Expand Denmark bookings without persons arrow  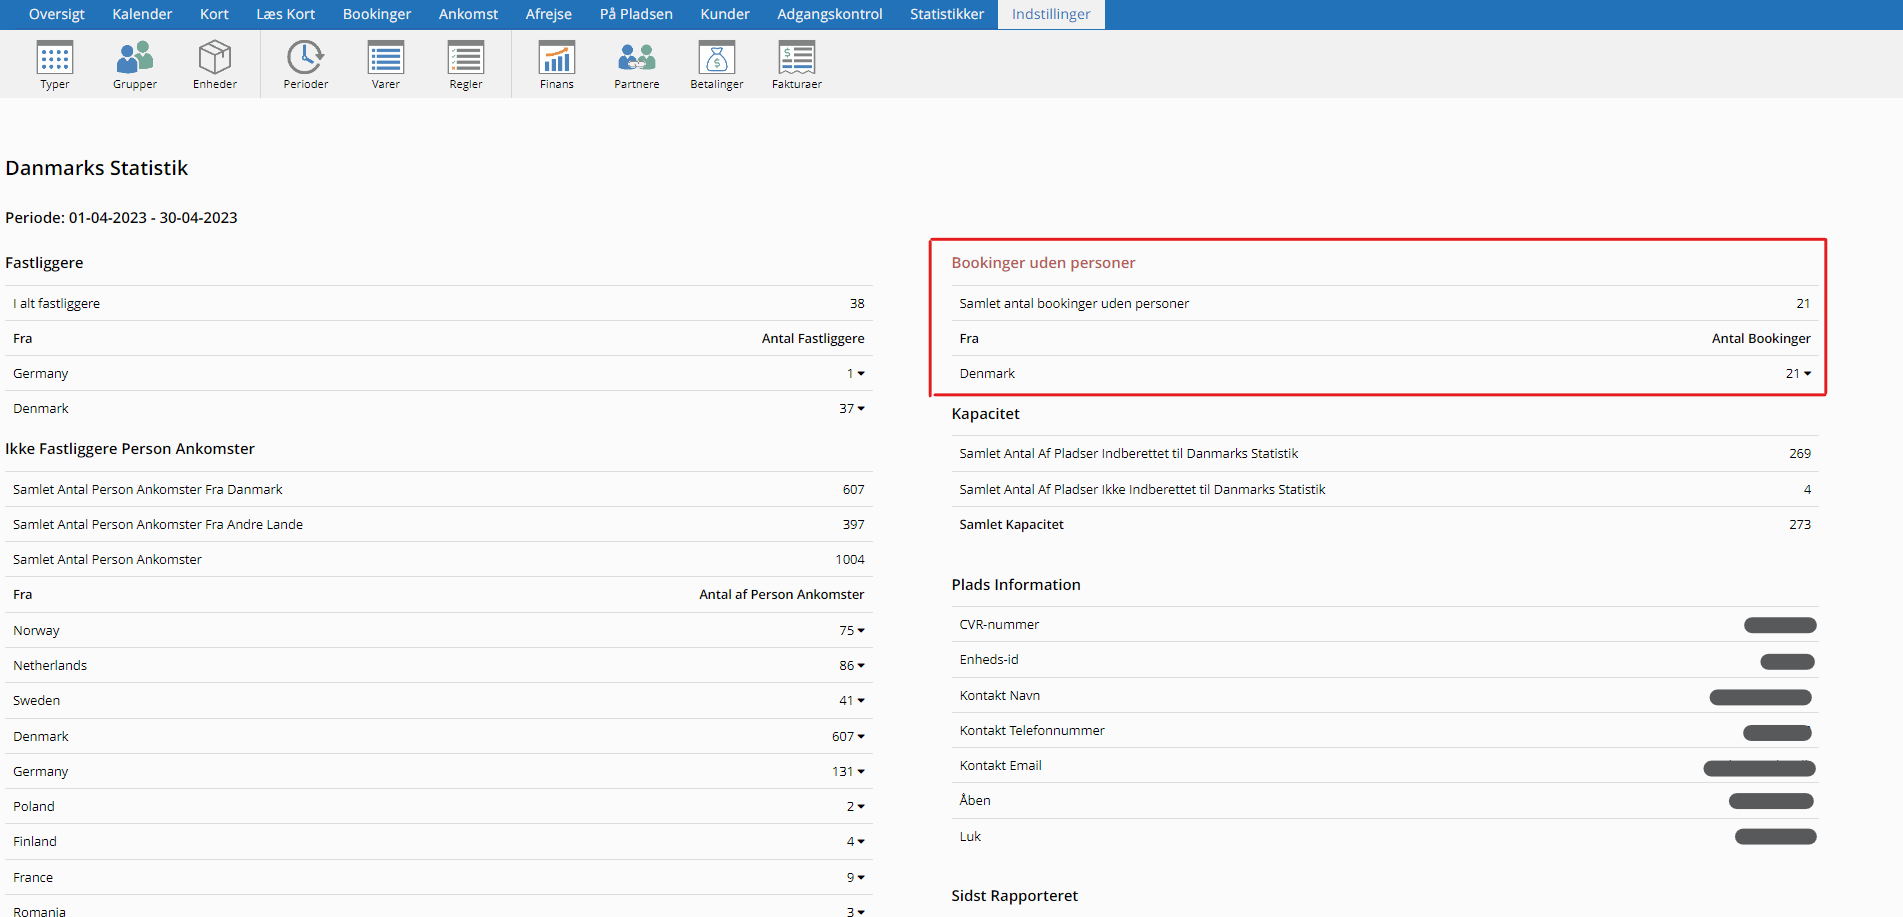[1807, 374]
